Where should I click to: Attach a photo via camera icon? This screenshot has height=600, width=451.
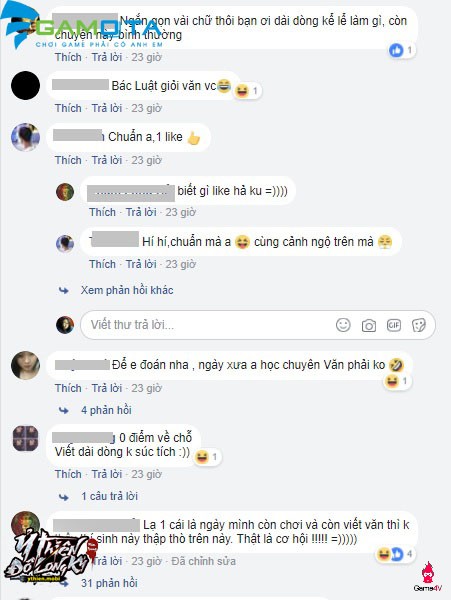(x=368, y=325)
